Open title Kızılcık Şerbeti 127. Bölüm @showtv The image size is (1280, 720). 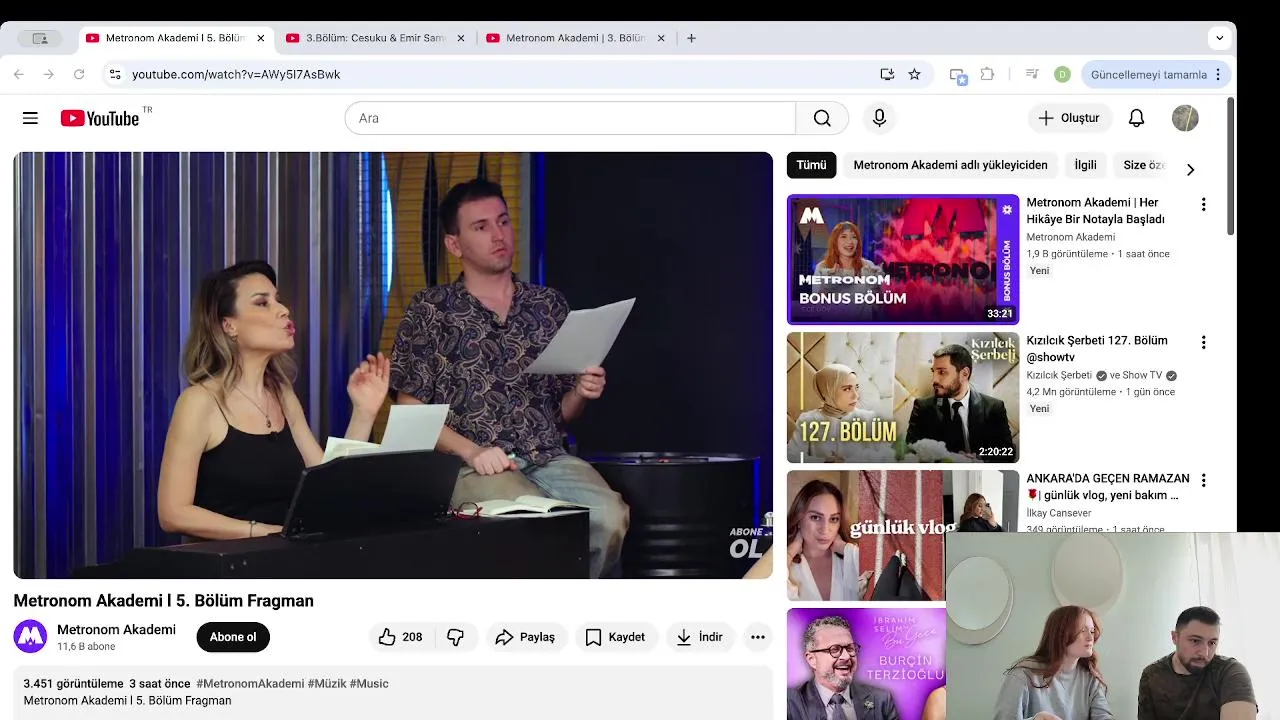(1097, 349)
